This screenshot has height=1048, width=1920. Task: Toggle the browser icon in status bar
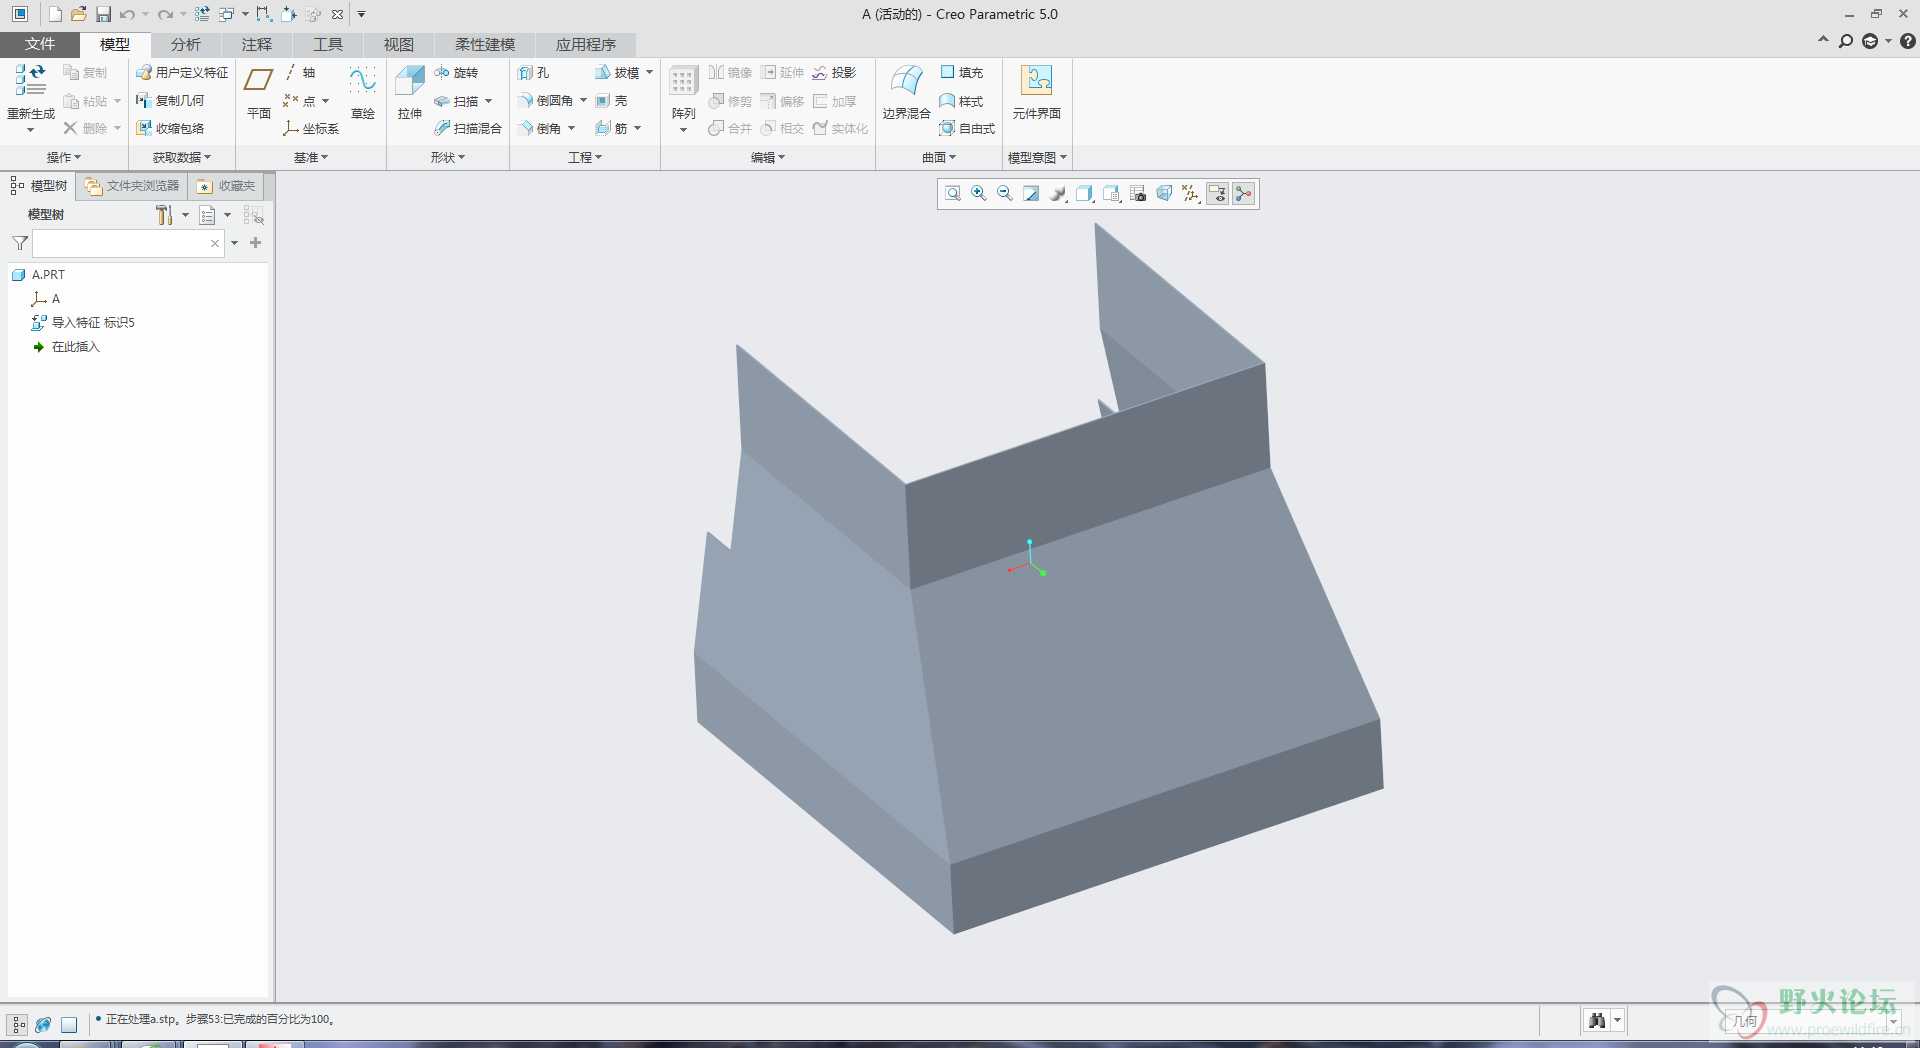pyautogui.click(x=43, y=1024)
